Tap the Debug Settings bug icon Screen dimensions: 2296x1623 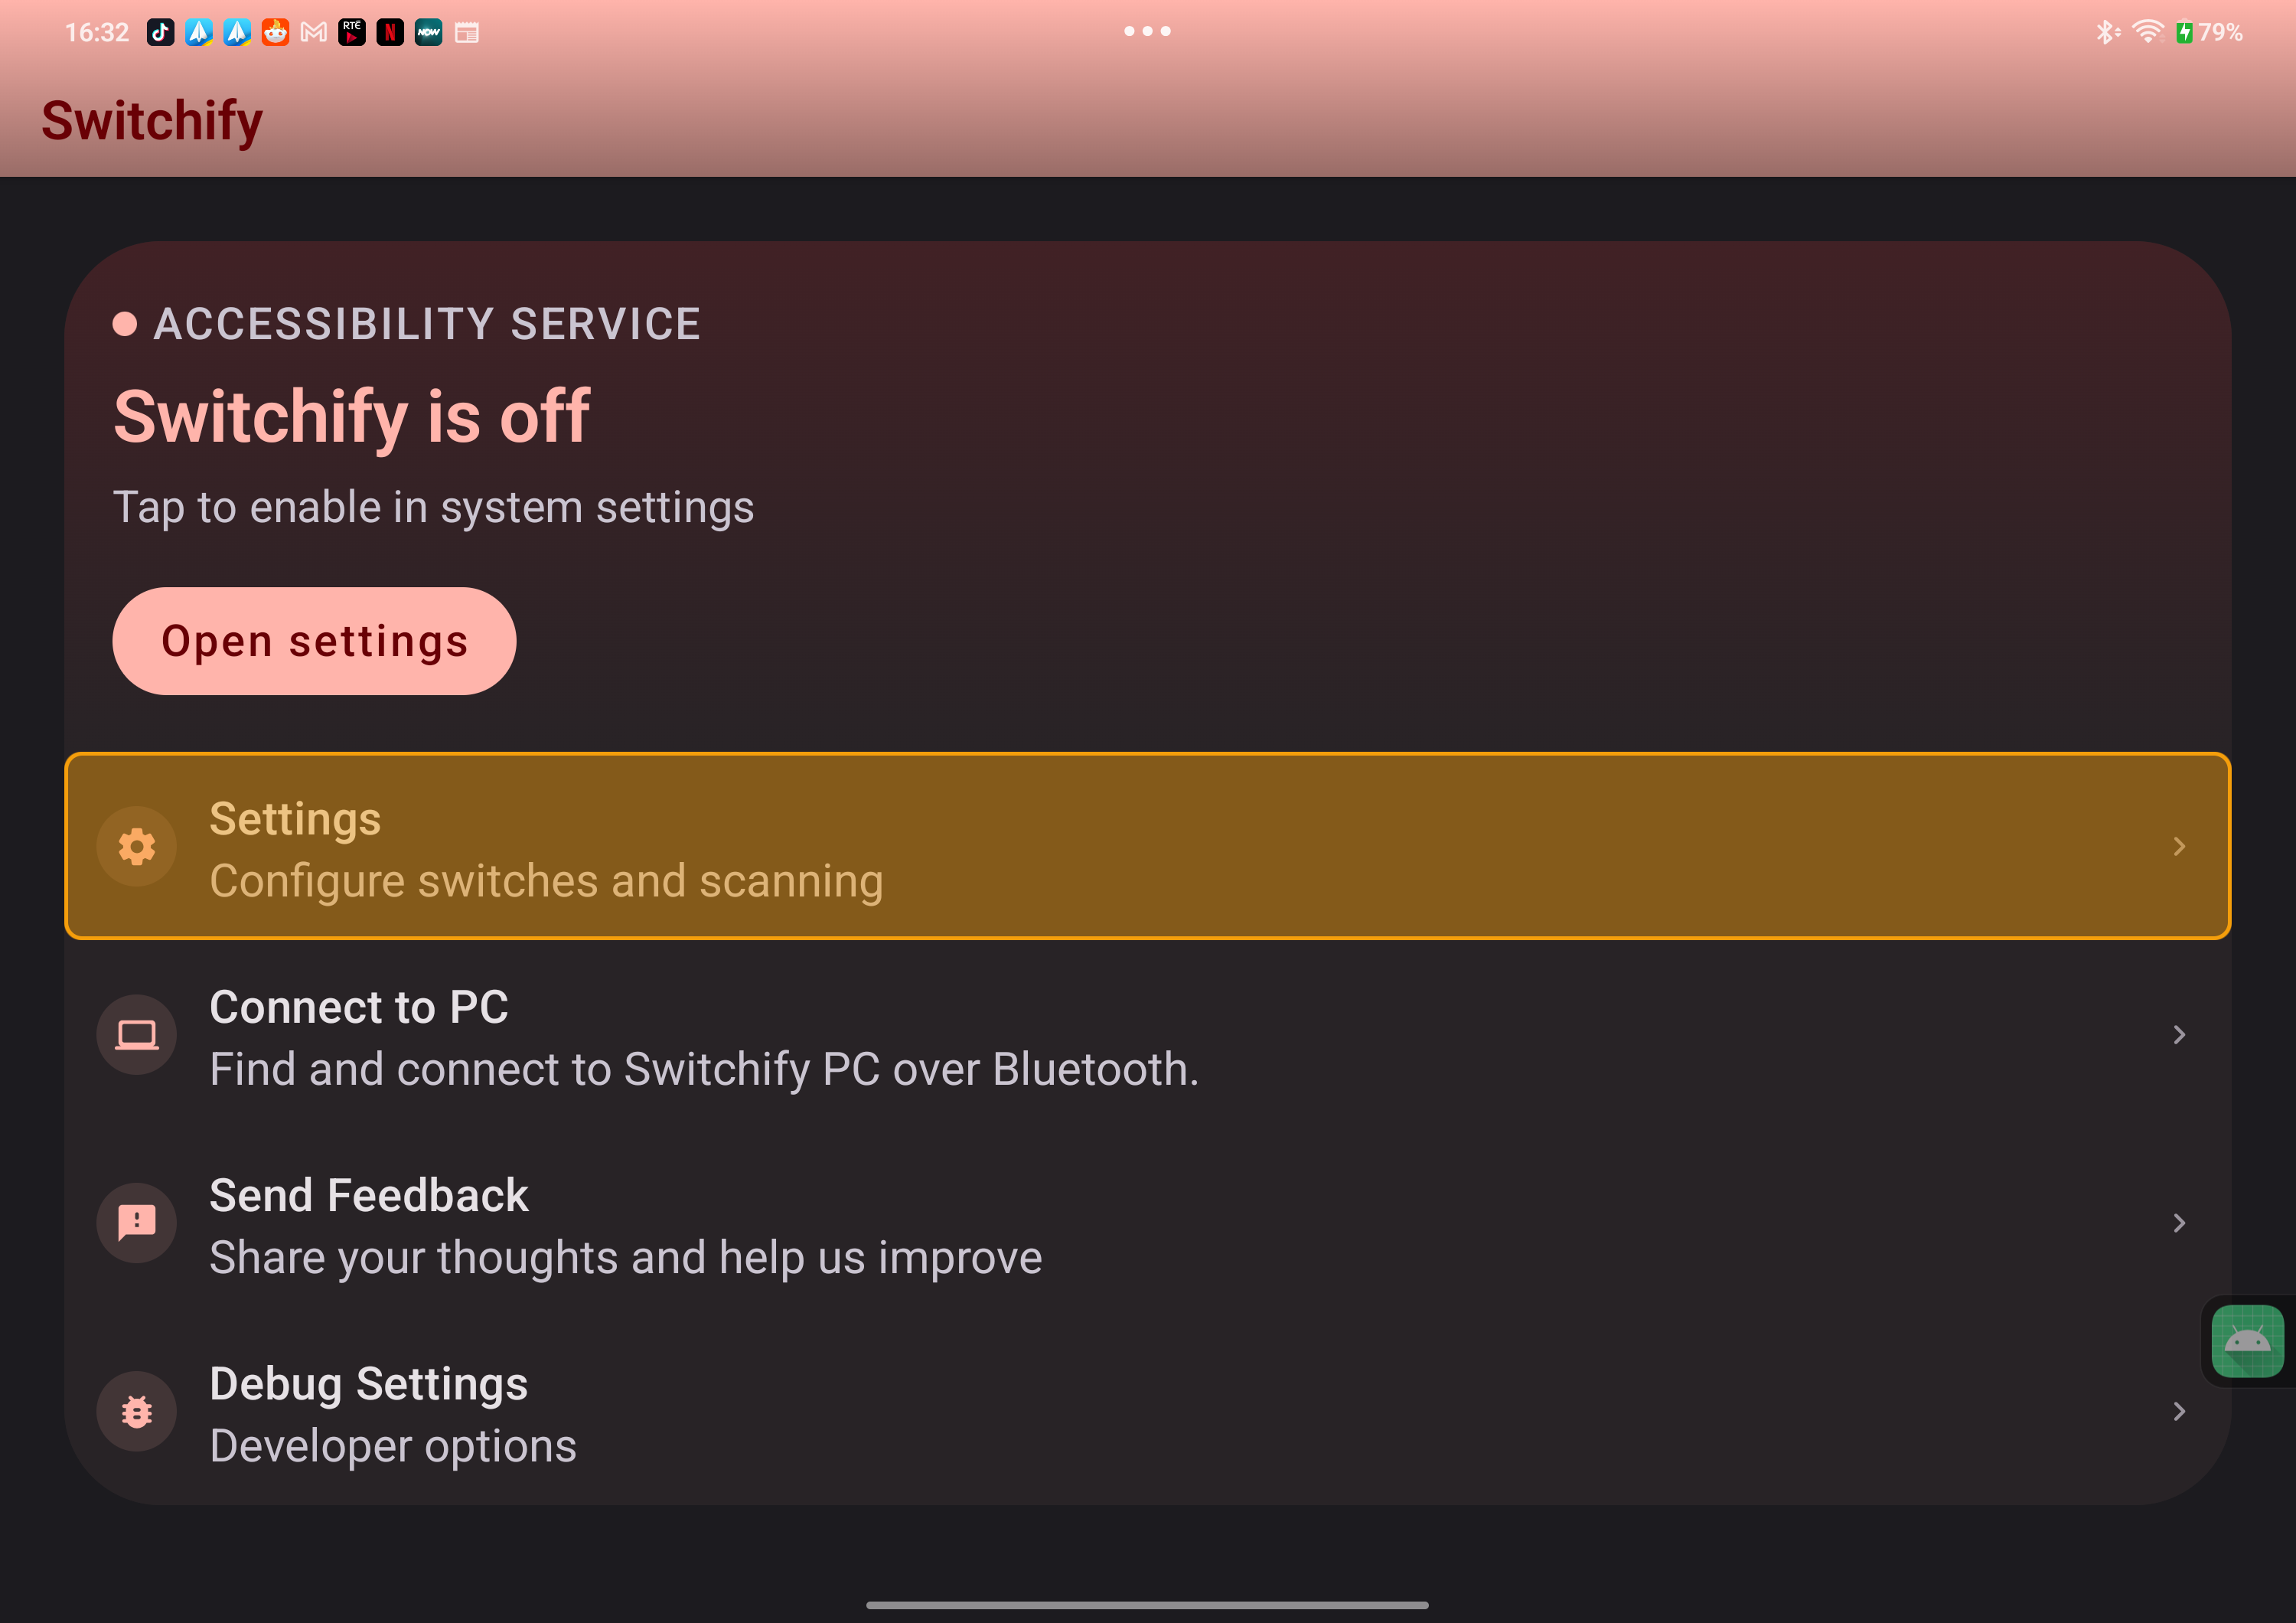(x=137, y=1411)
